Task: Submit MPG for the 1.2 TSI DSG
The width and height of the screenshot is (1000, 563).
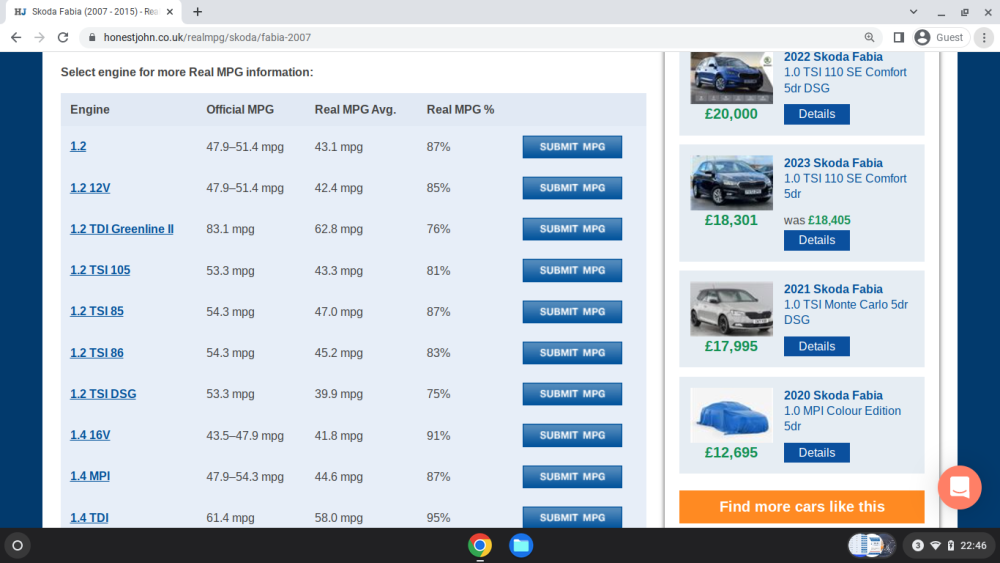Action: point(572,394)
